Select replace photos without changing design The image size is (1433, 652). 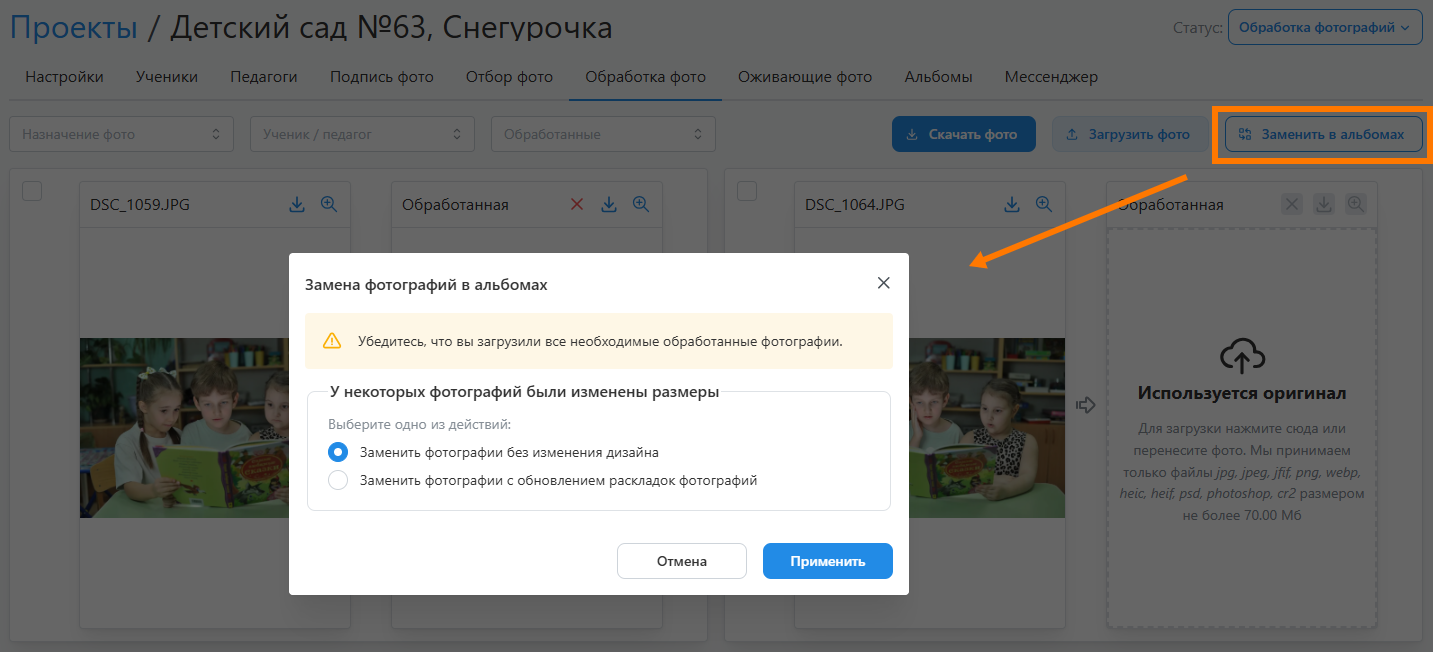338,452
